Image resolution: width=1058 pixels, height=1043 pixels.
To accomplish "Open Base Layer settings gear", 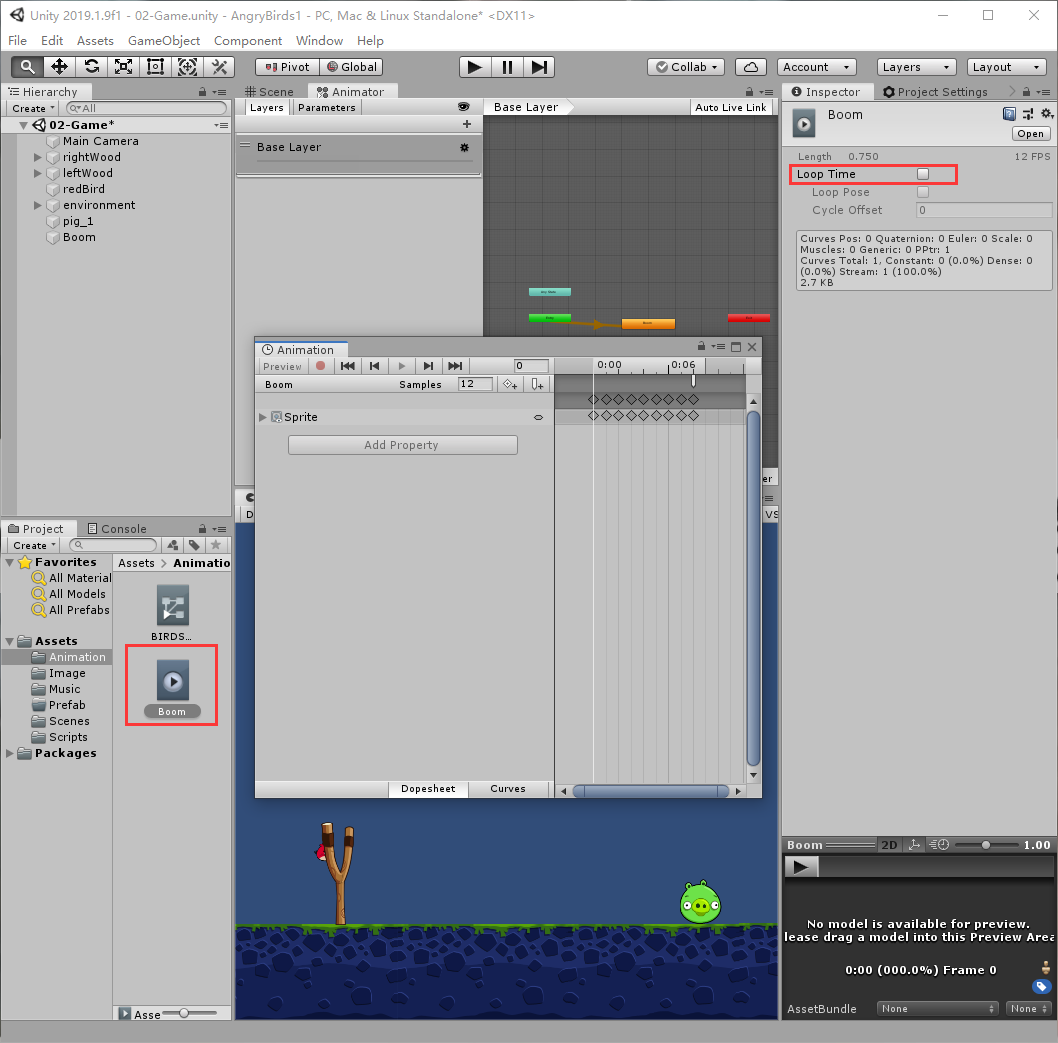I will coord(464,147).
